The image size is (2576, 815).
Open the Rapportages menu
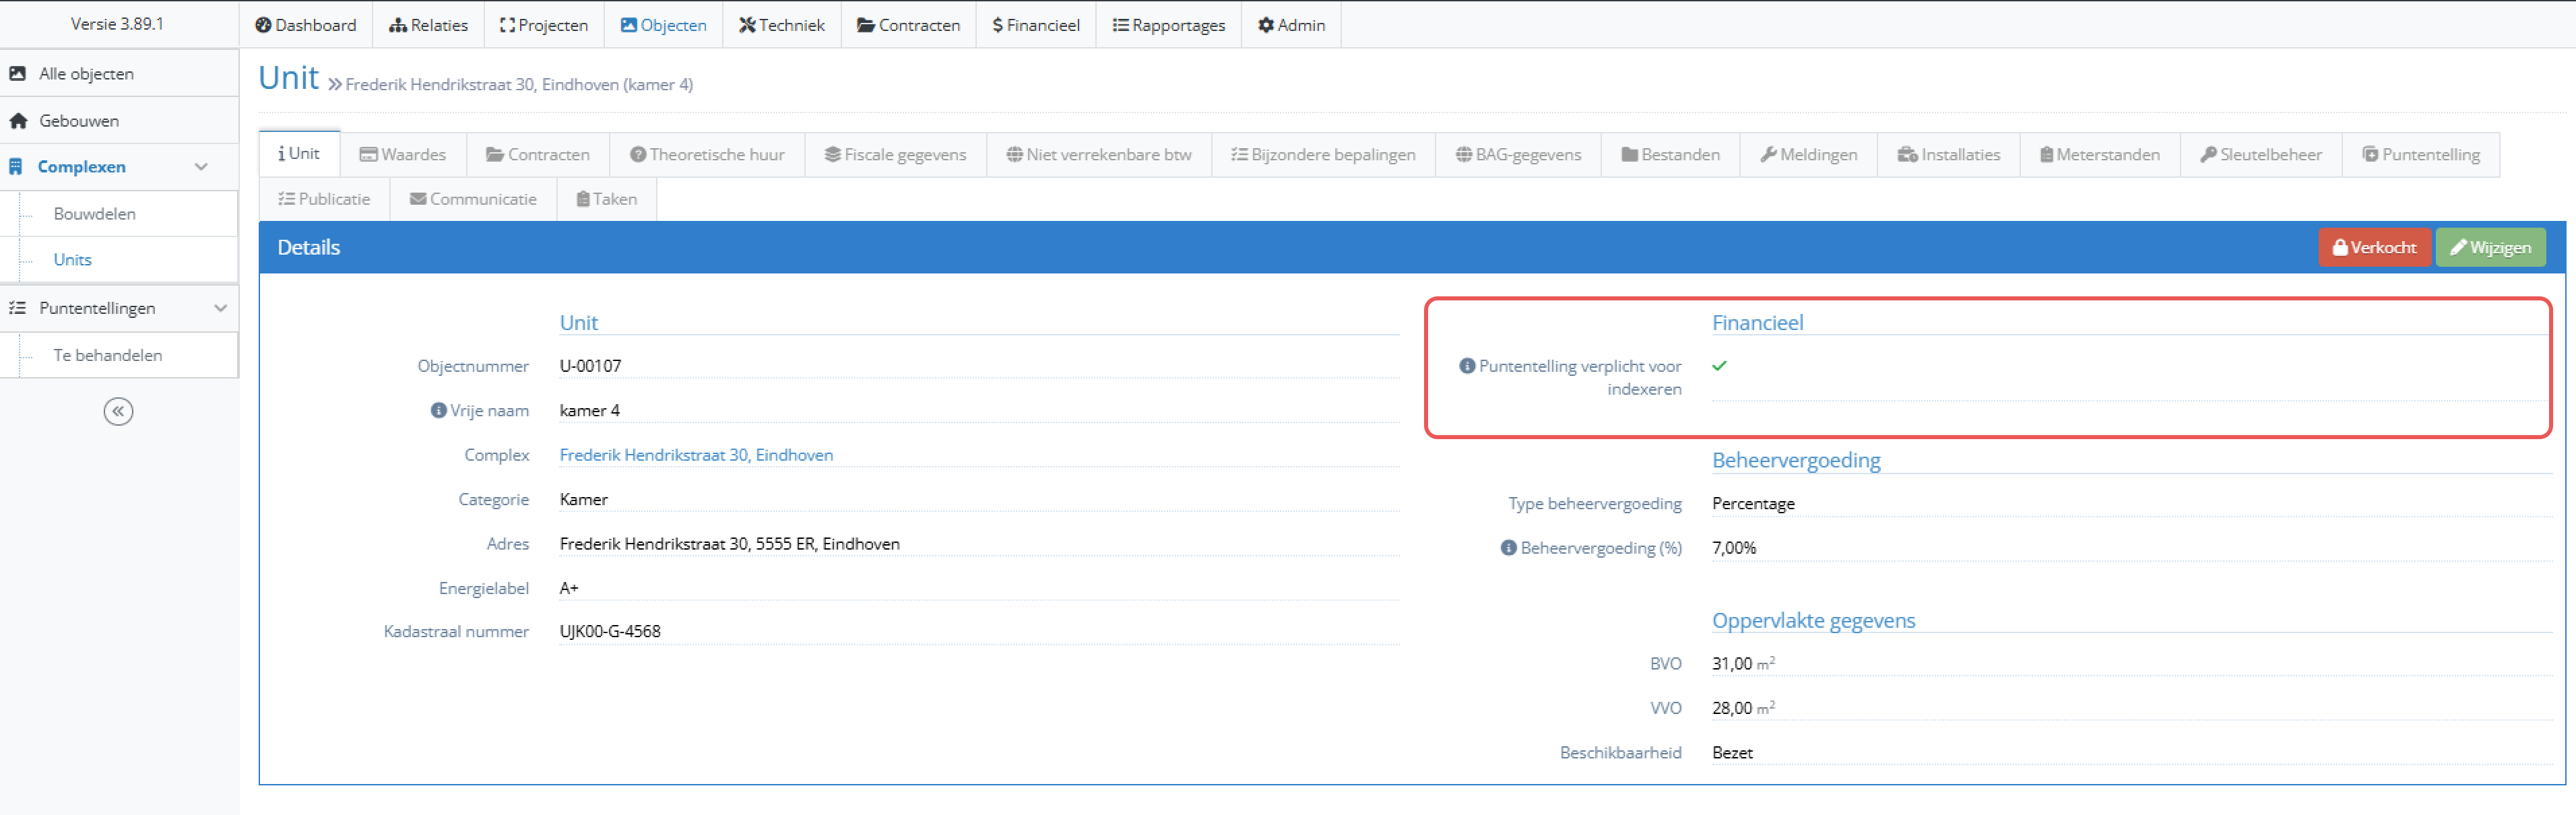pyautogui.click(x=1168, y=25)
